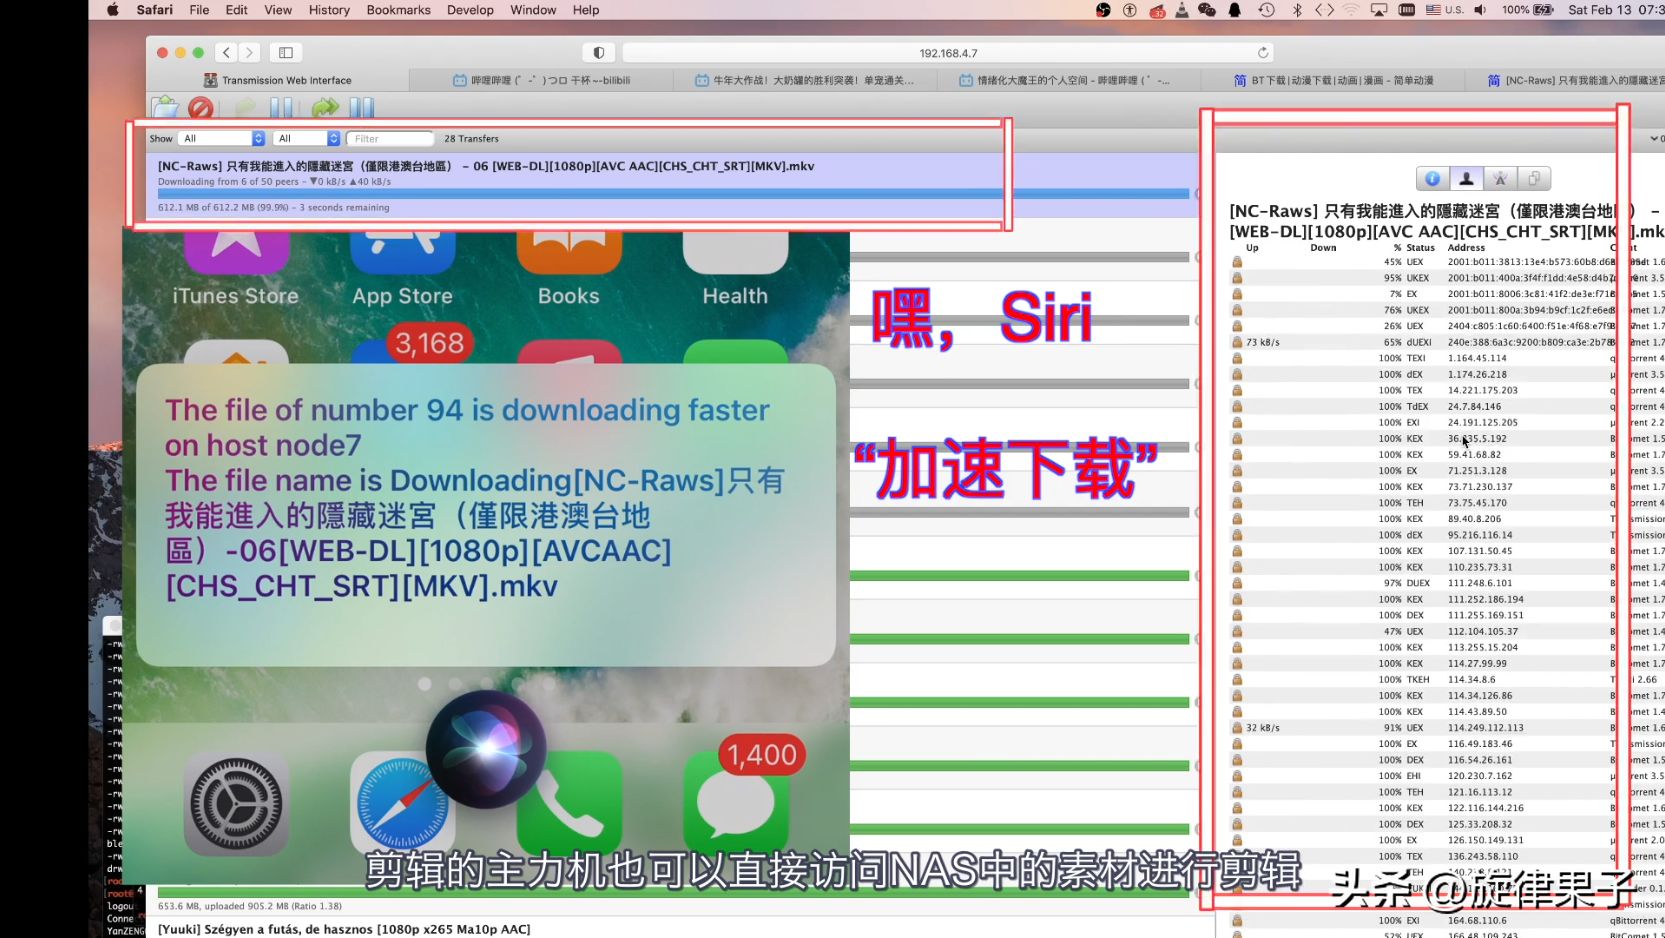Click peer address 14.221.175.203

point(1483,390)
